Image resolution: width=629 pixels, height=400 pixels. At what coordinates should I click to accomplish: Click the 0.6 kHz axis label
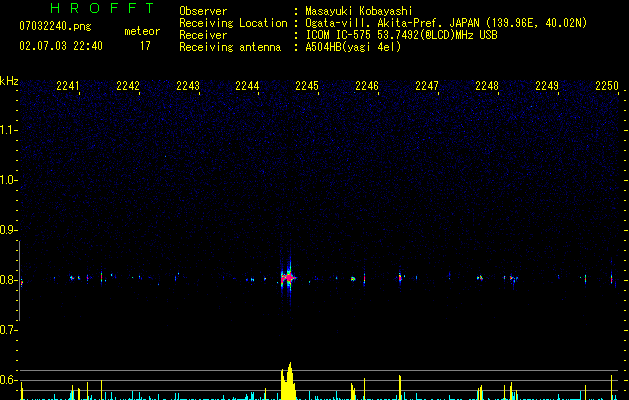click(8, 380)
